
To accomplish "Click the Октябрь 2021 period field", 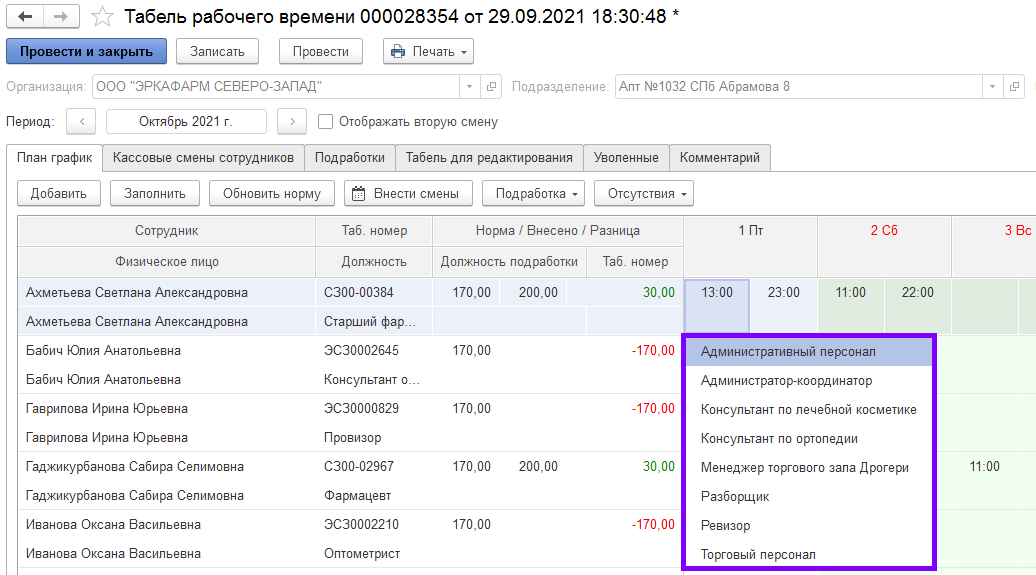I will 186,122.
